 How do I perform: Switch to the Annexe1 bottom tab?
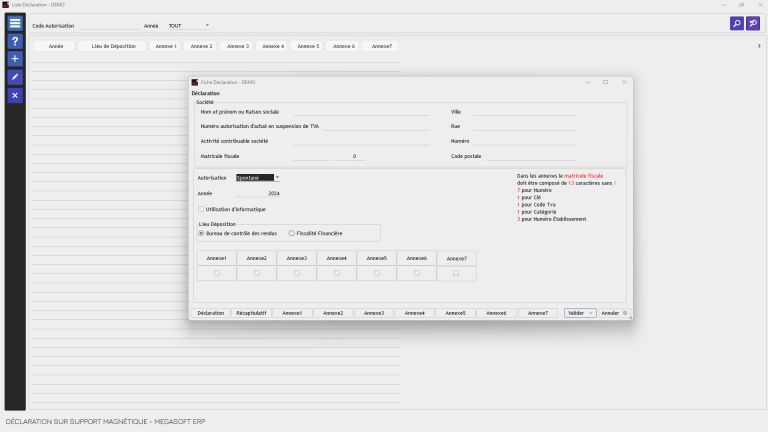292,313
